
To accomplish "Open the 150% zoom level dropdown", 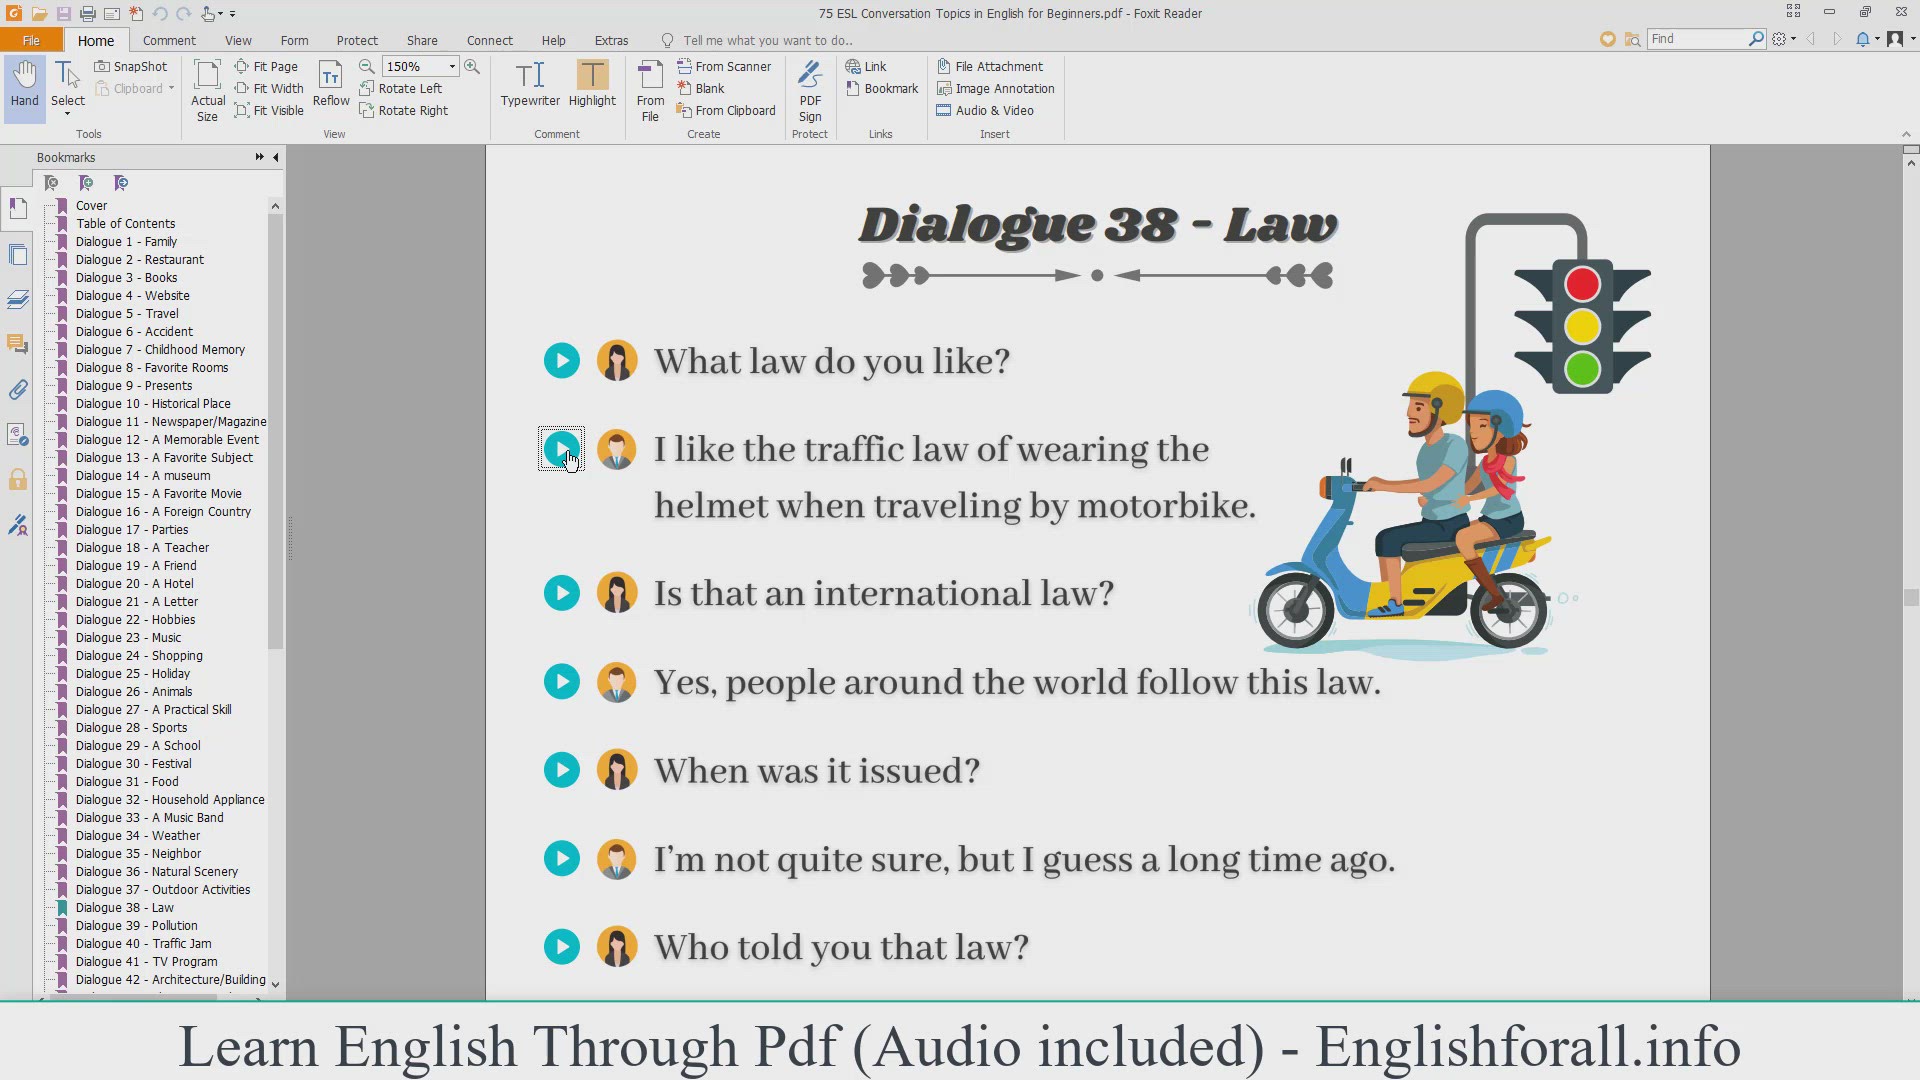I will [x=452, y=66].
